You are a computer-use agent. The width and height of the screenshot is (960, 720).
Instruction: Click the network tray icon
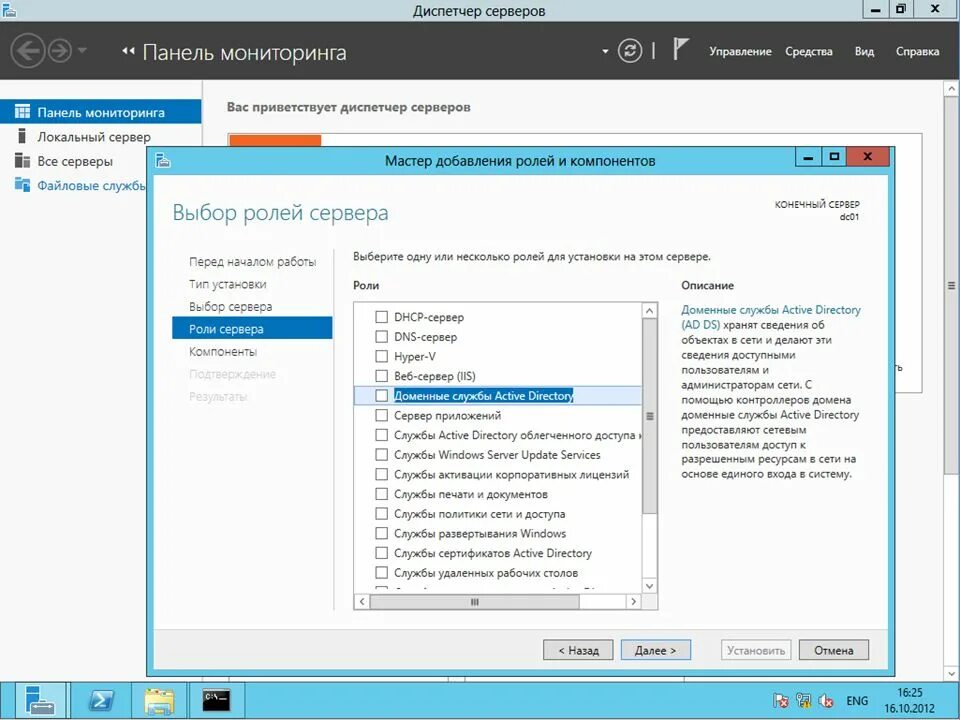pos(803,700)
